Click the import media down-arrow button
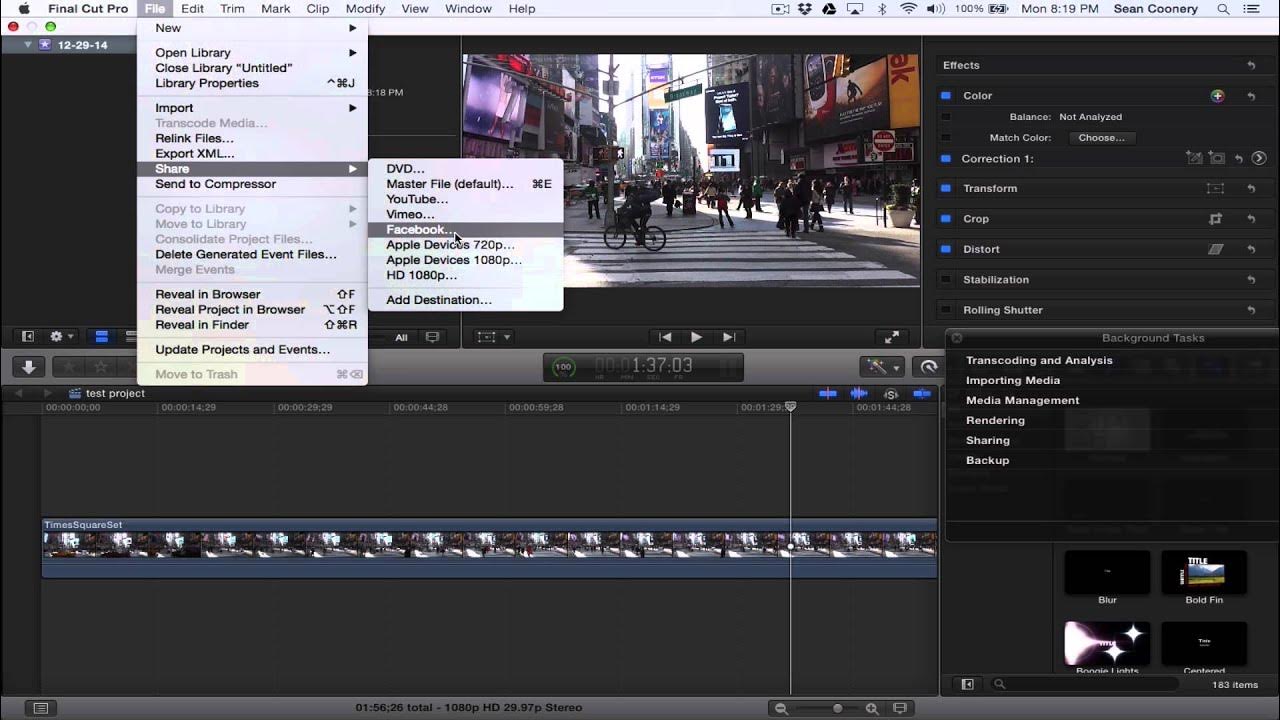The width and height of the screenshot is (1280, 720). (28, 367)
